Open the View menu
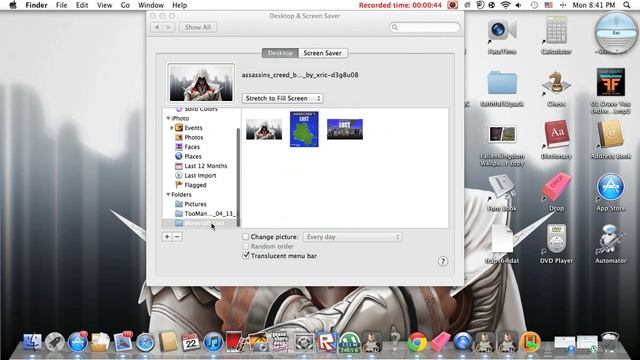Screen dimensions: 640x360 (104, 5)
